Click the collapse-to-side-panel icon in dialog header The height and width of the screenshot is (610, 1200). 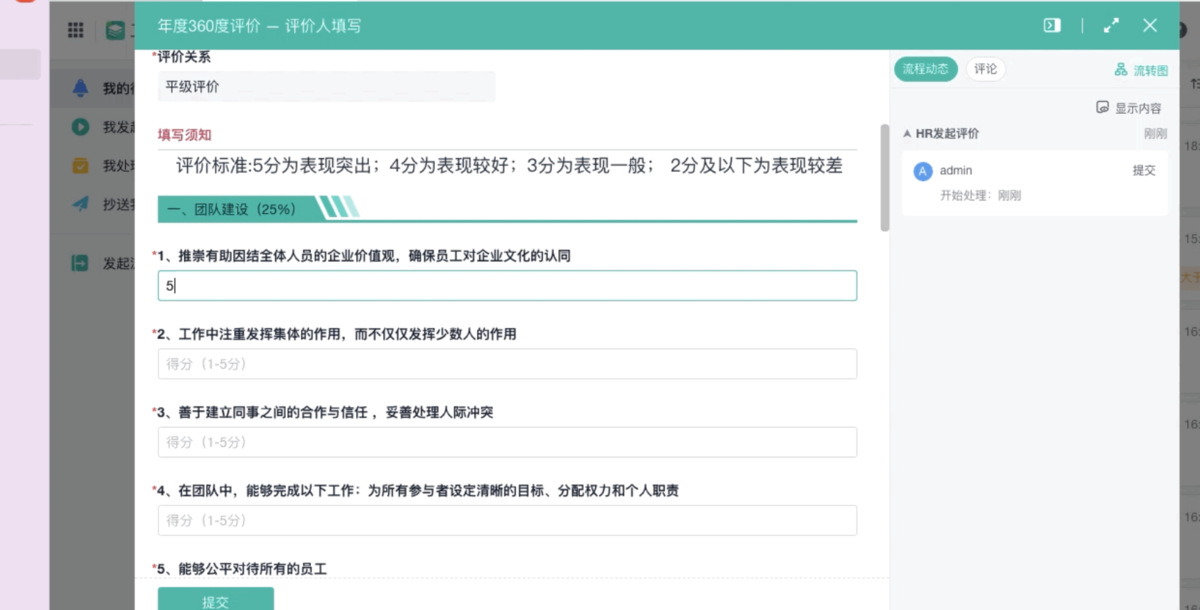[x=1050, y=25]
